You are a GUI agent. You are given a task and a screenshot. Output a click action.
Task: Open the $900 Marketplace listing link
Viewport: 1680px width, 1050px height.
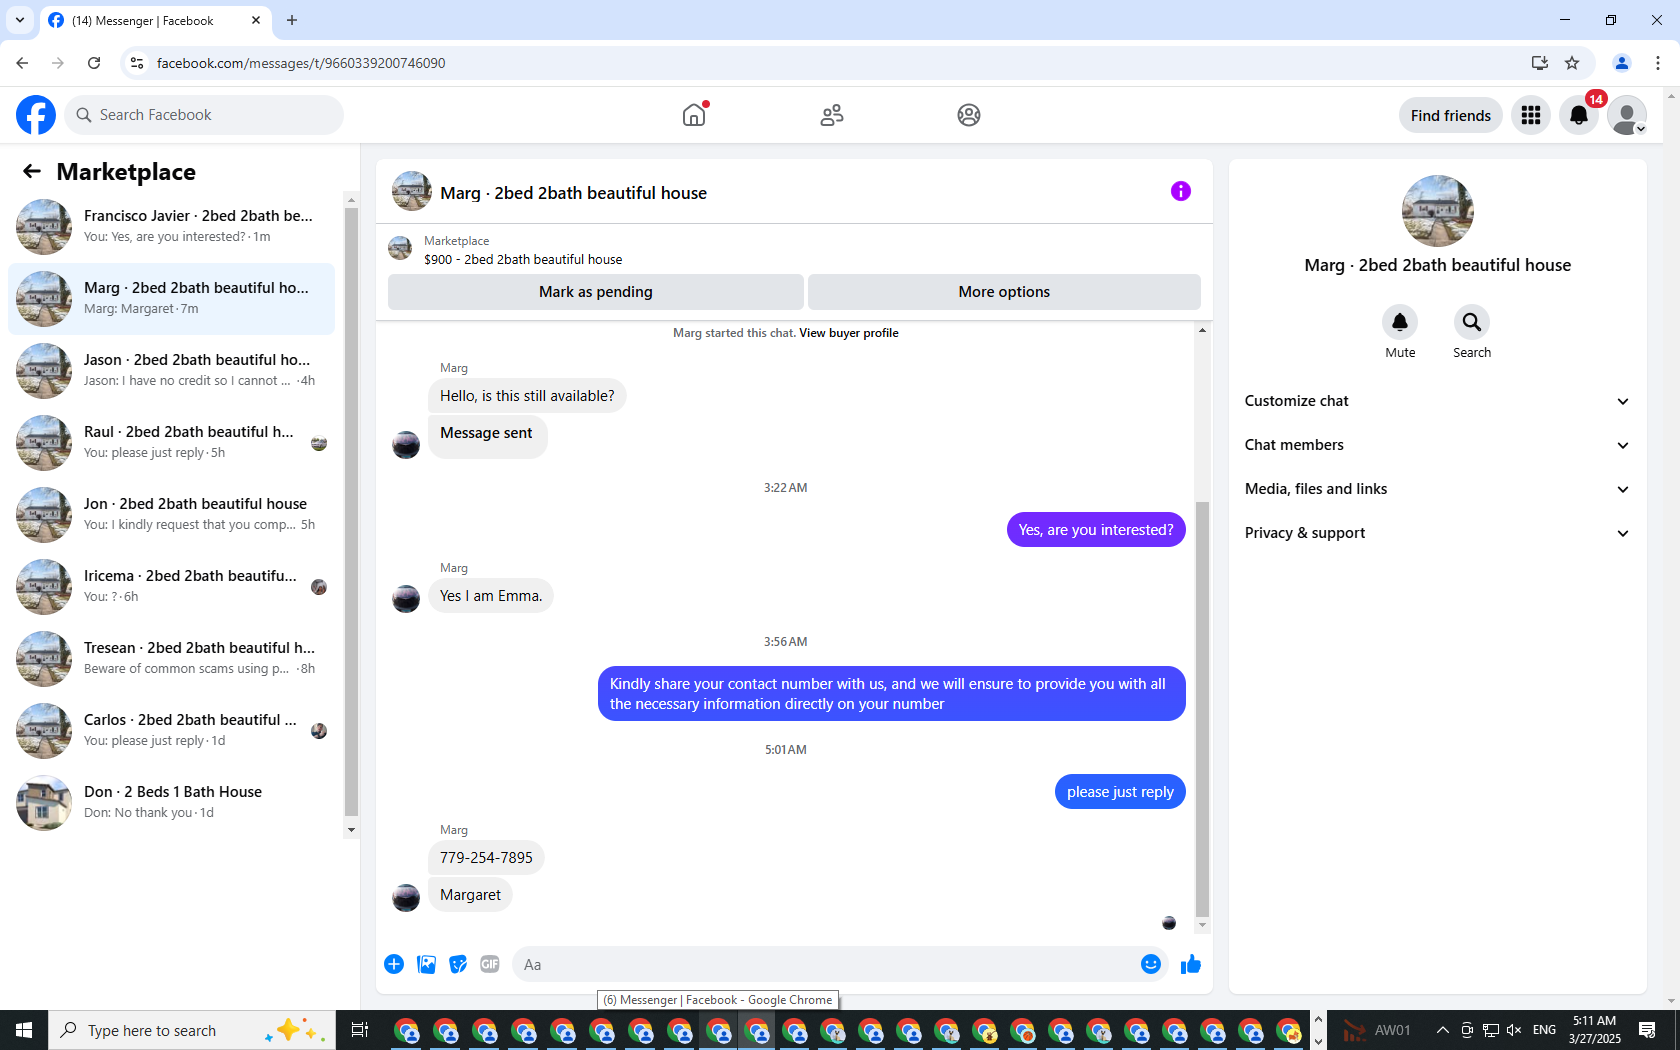pos(523,259)
